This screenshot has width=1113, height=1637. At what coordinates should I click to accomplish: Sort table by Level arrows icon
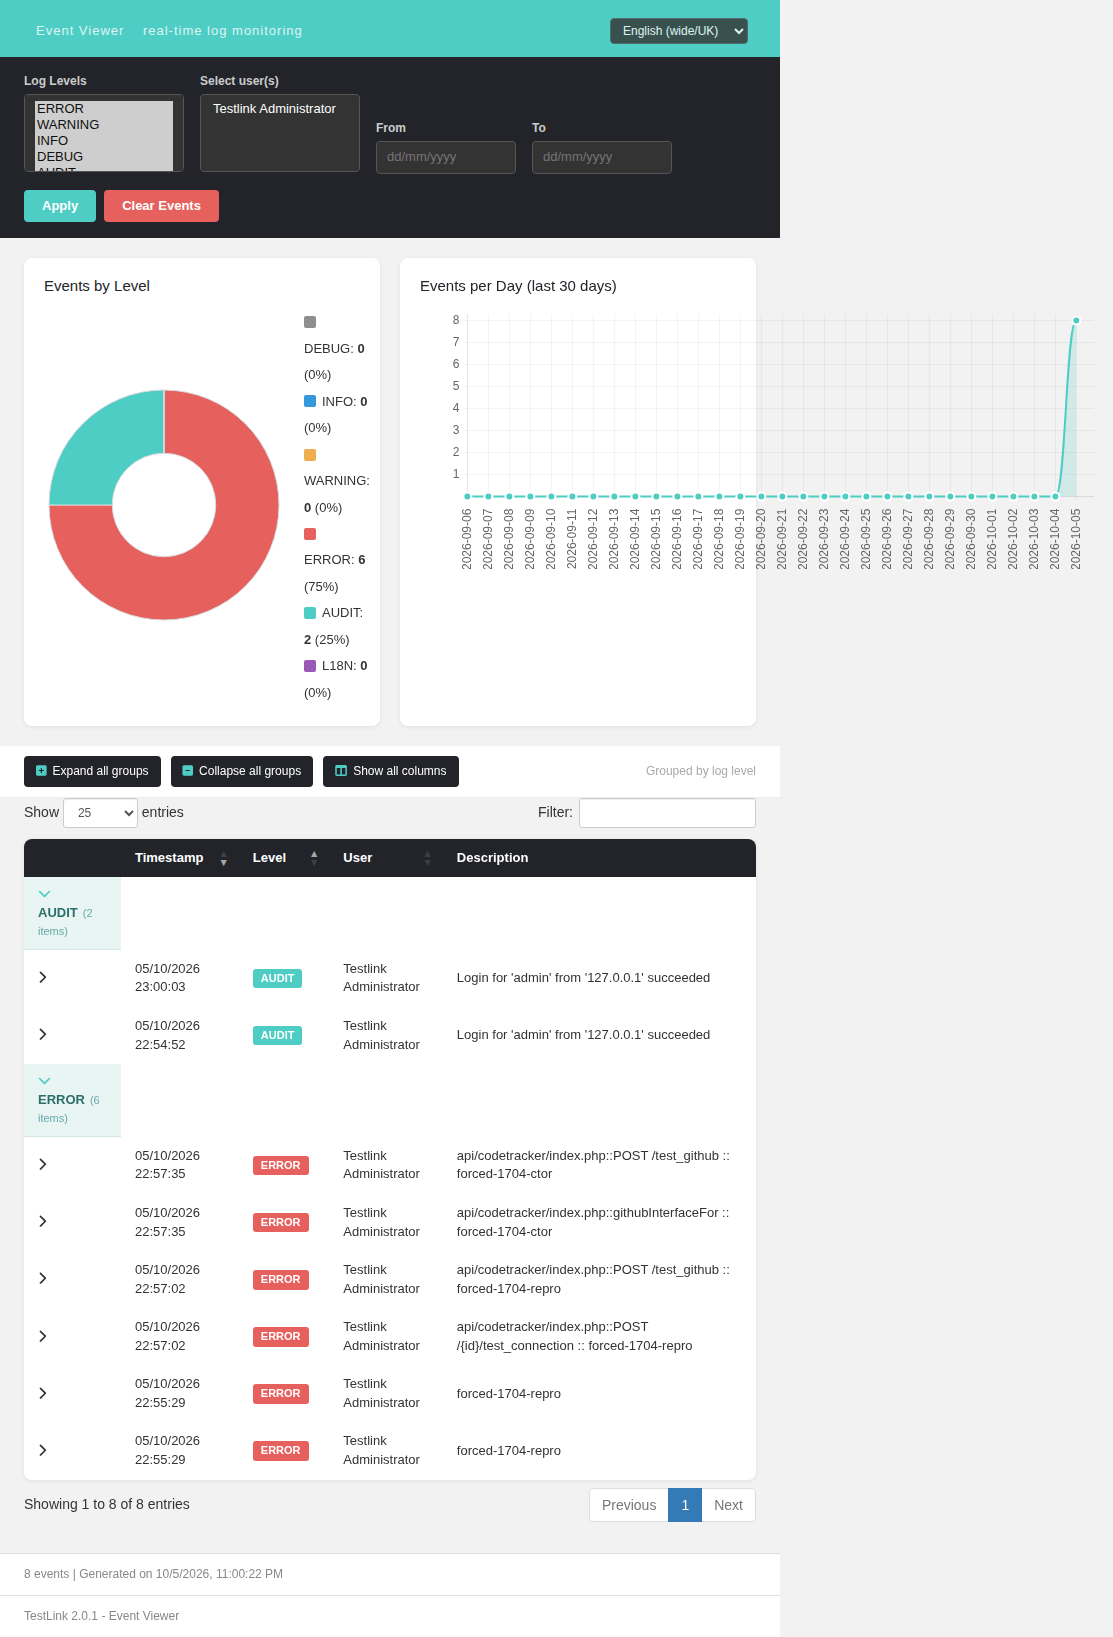point(314,858)
